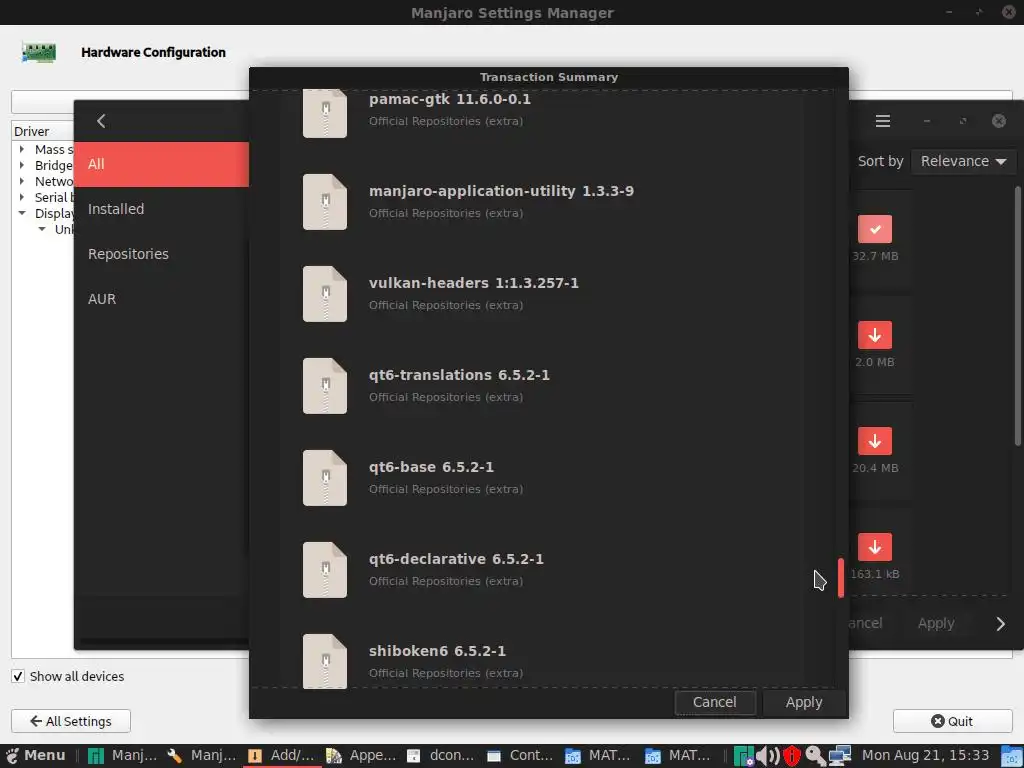Click the qt6-translations package icon
Image resolution: width=1024 pixels, height=768 pixels.
(x=325, y=386)
